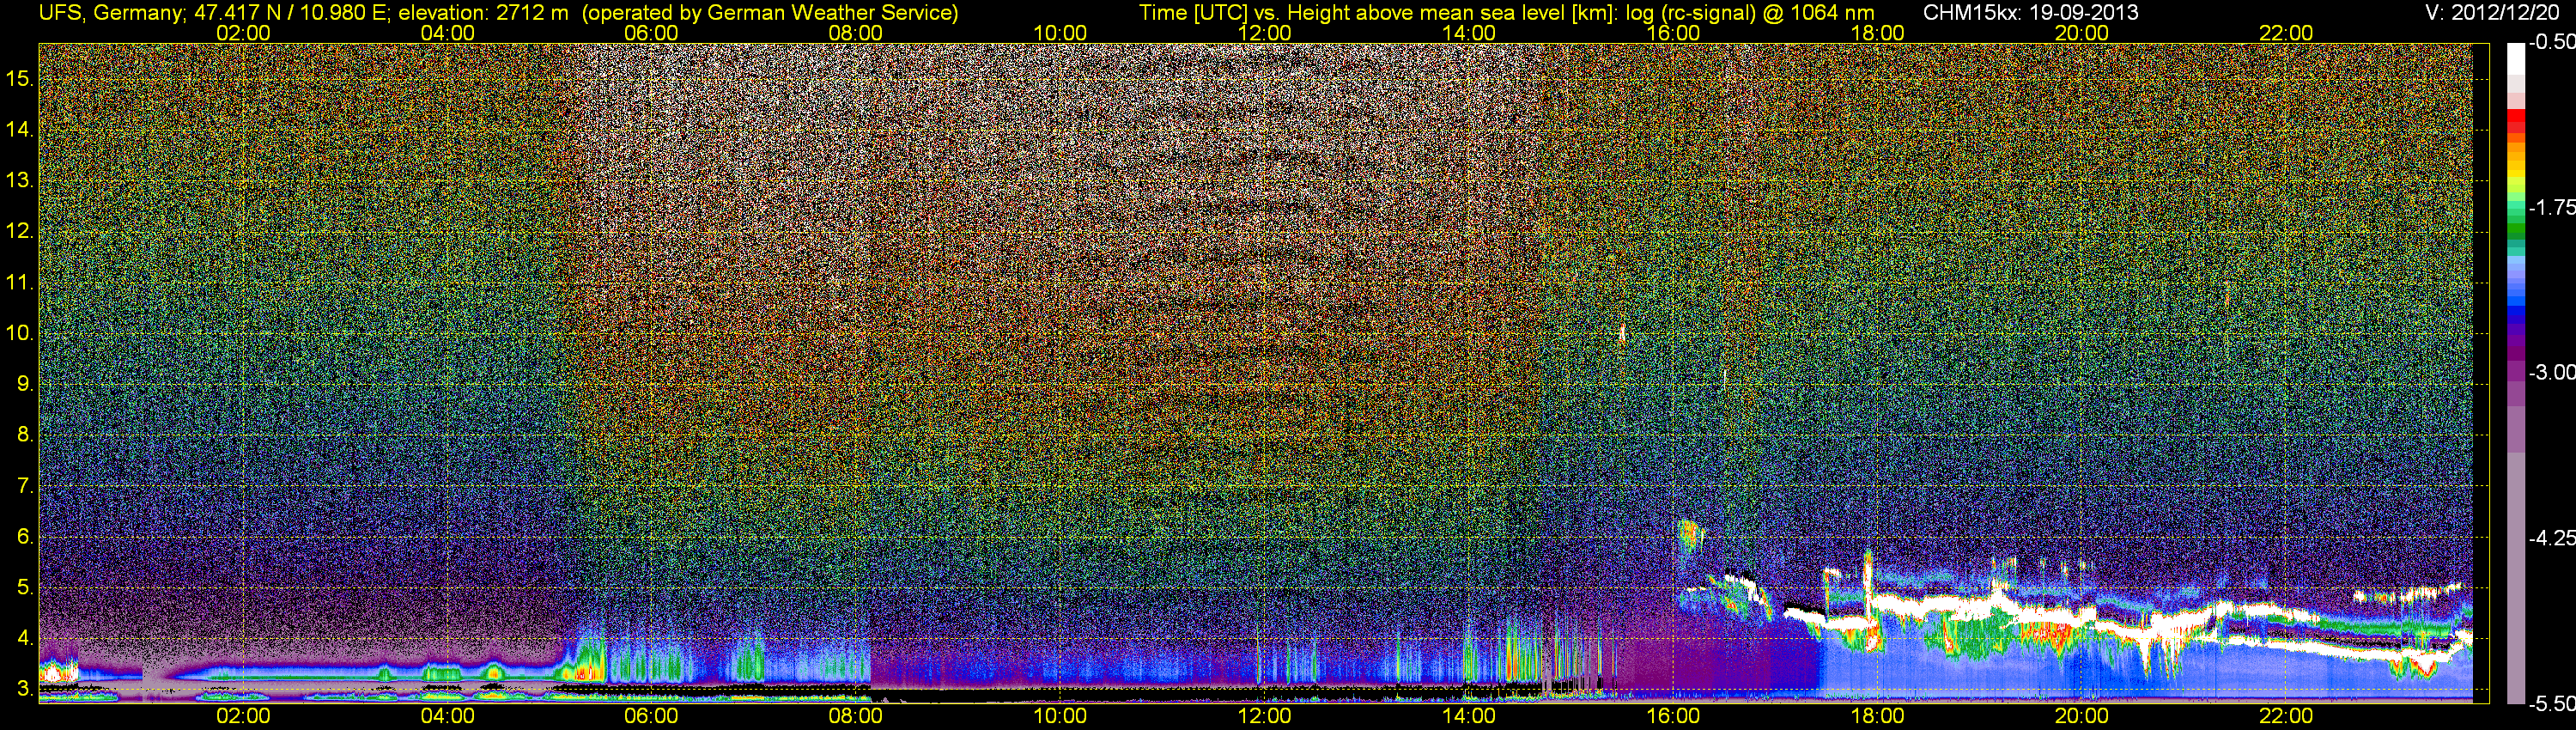This screenshot has width=2576, height=730.
Task: Click the top time axis label '02:00'
Action: 243,33
